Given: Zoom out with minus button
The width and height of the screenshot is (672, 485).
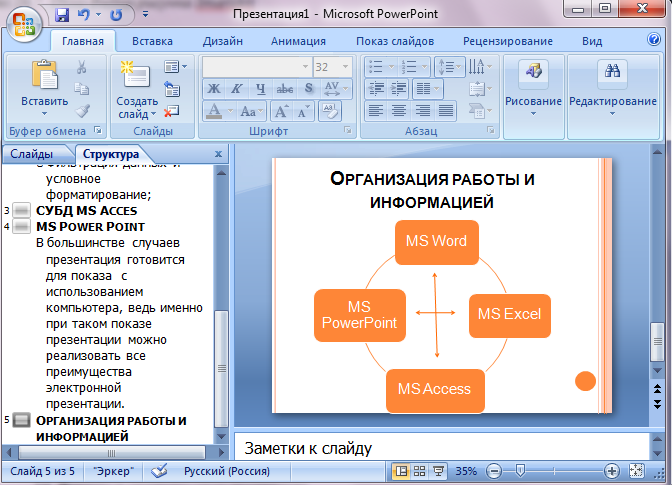Looking at the screenshot, I should (494, 472).
